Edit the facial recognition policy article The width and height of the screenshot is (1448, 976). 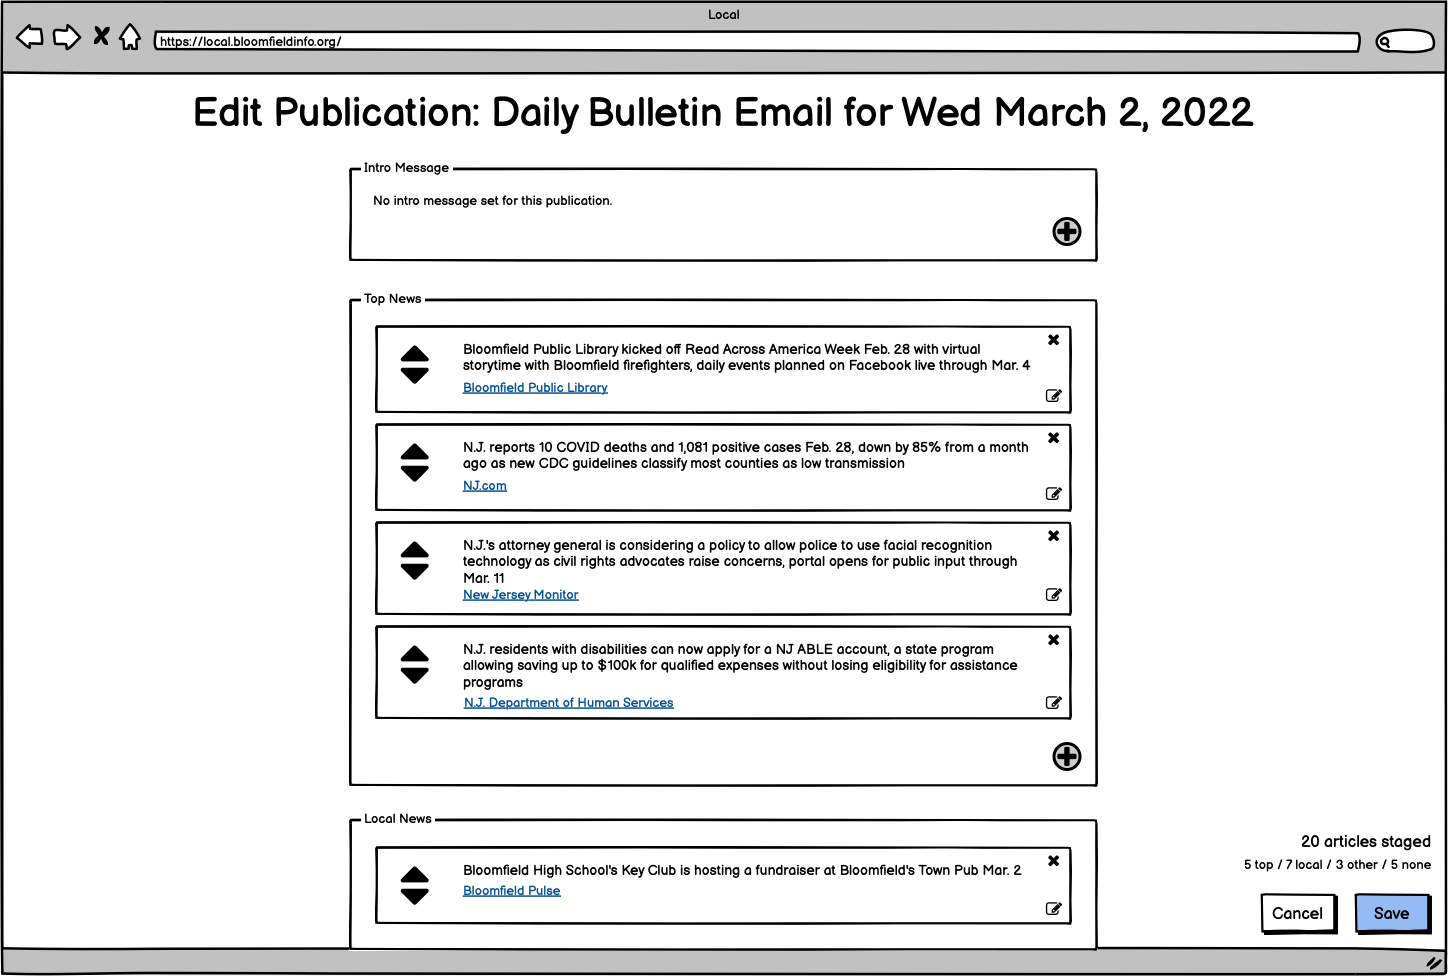(1053, 595)
